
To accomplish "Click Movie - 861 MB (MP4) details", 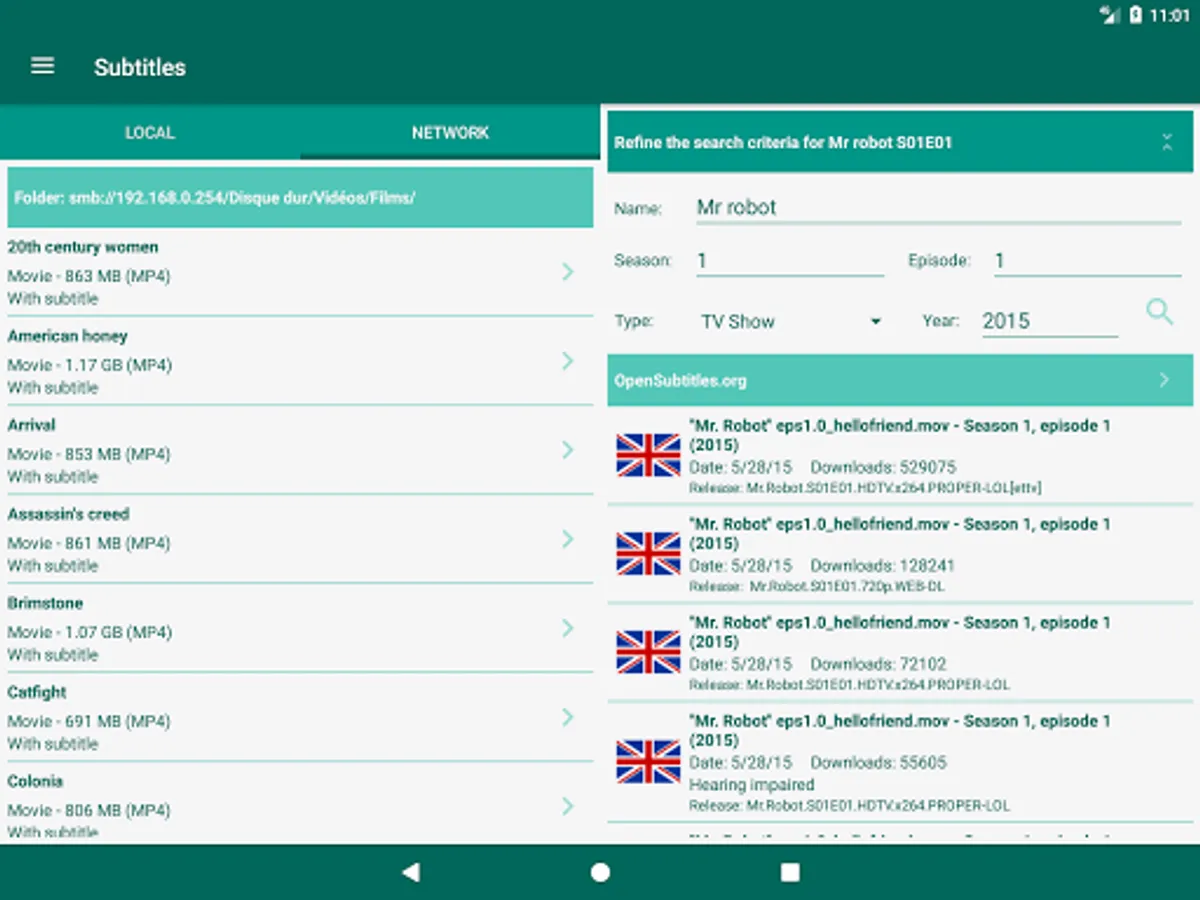I will click(89, 543).
